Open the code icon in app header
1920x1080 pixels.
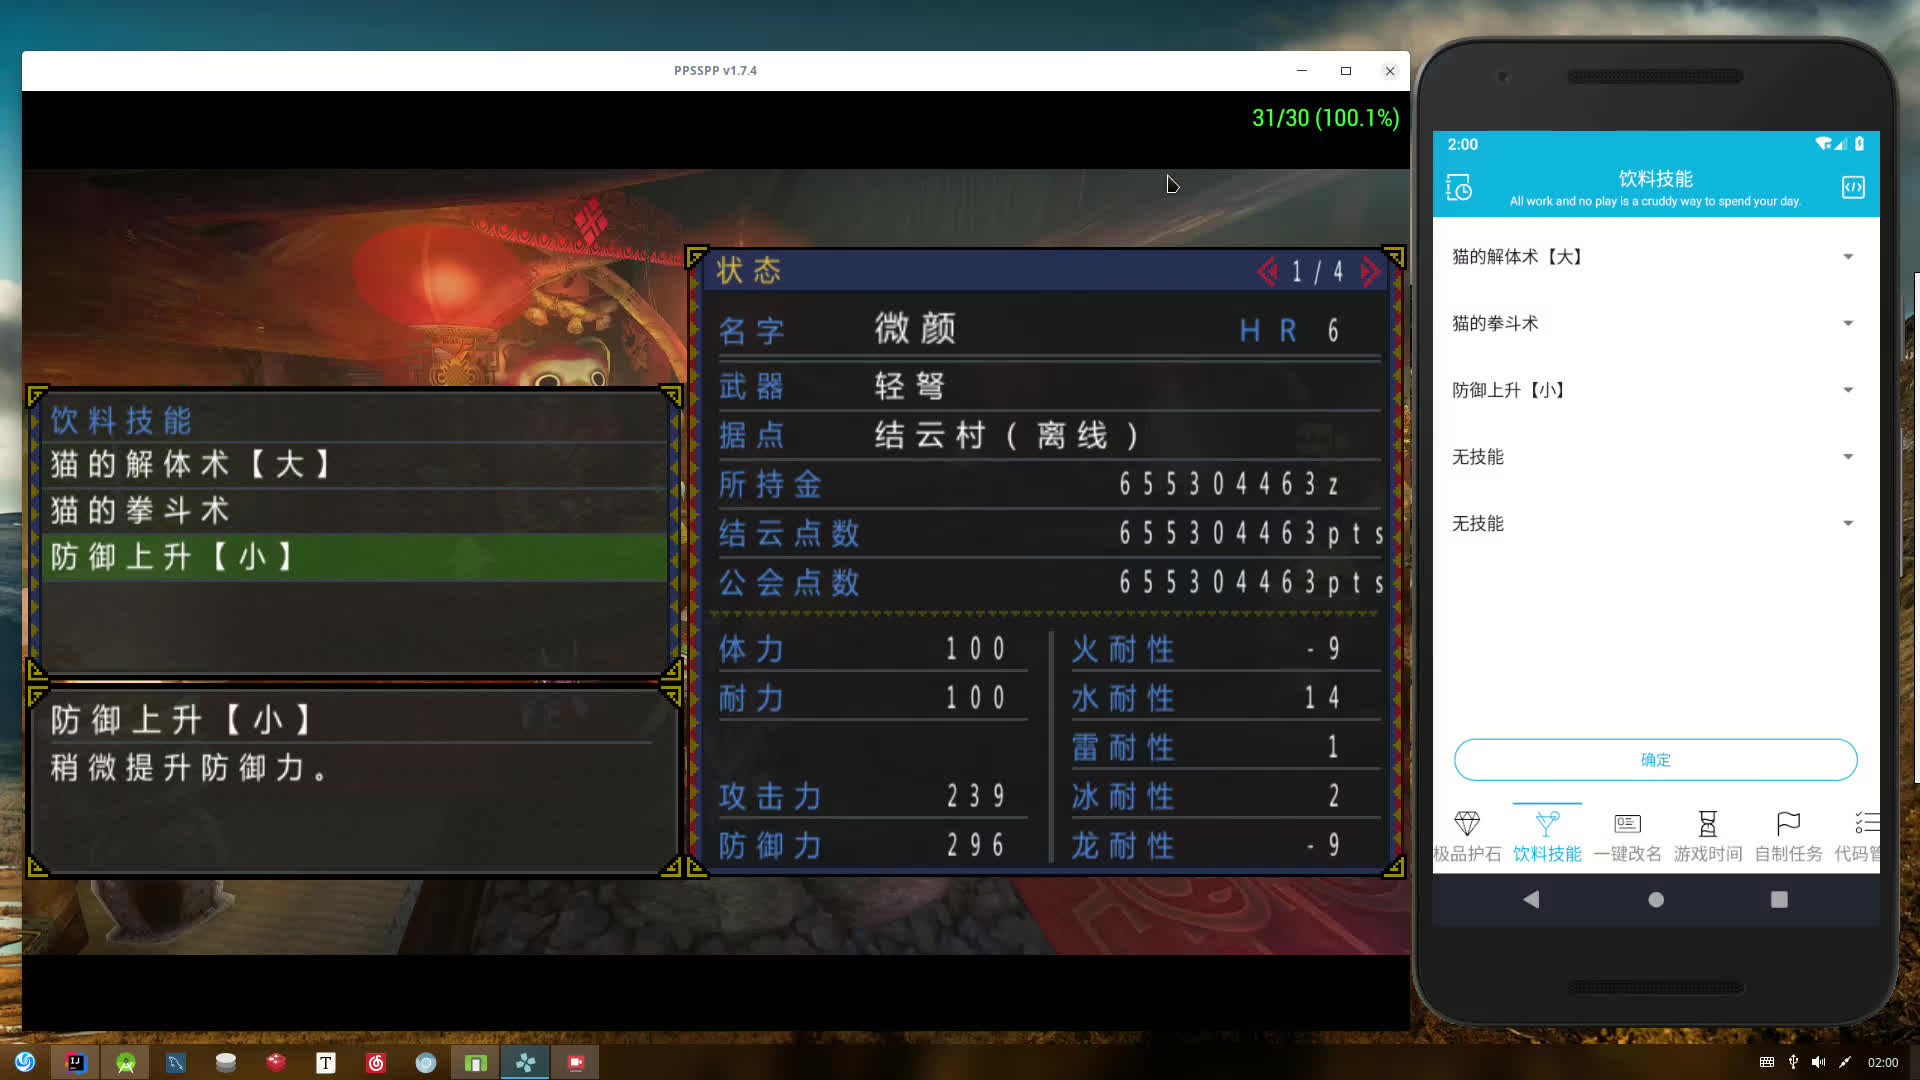(1853, 188)
